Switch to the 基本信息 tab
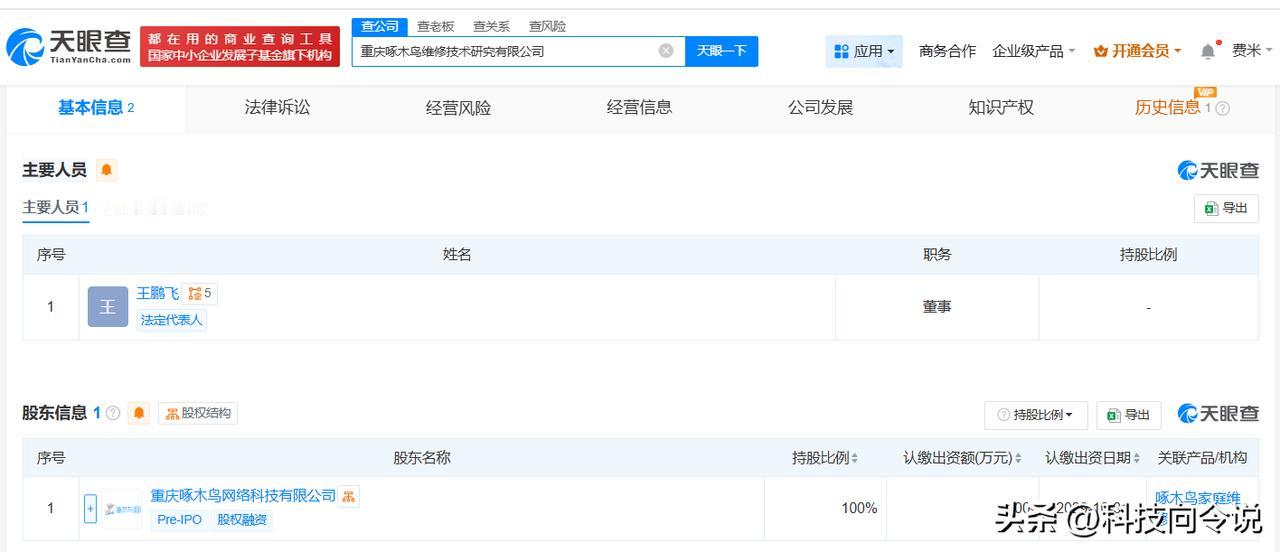The image size is (1280, 552). (96, 108)
